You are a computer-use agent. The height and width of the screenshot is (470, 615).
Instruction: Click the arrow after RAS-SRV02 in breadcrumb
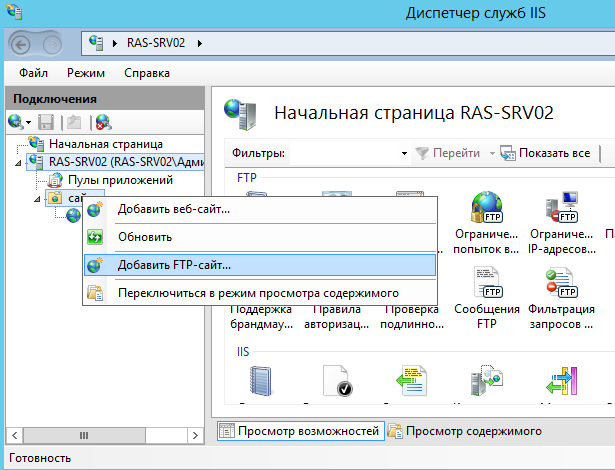pyautogui.click(x=200, y=43)
